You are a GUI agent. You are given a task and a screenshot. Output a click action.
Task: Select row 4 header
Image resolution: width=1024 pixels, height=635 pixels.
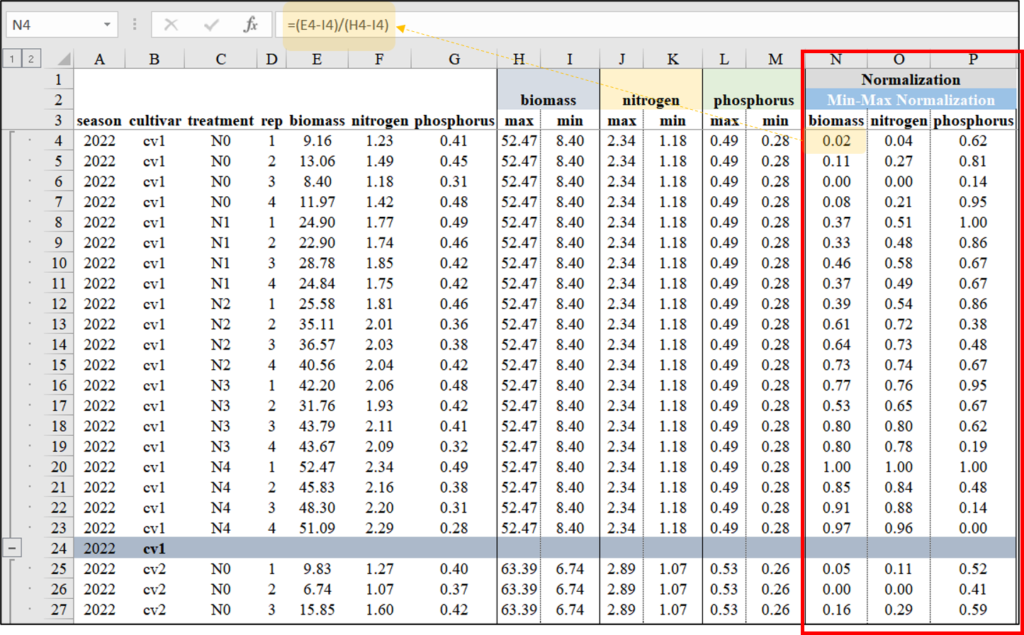point(58,141)
